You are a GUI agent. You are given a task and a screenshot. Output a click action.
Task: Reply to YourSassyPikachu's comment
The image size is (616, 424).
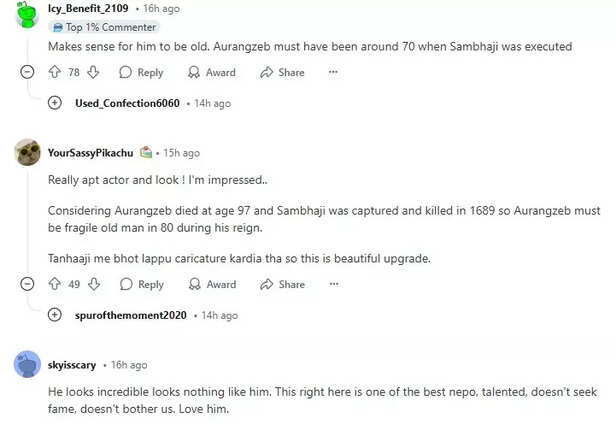(141, 284)
